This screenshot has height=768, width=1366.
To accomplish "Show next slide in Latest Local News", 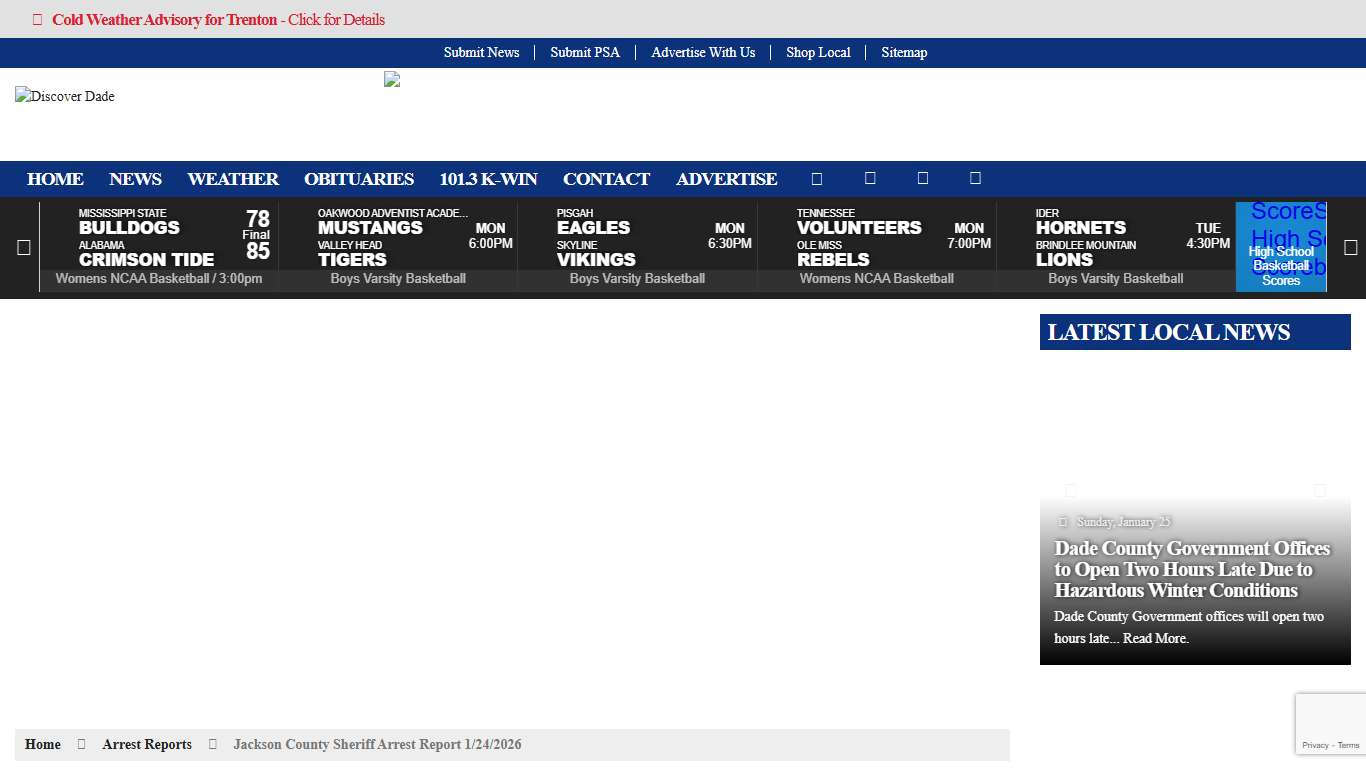I will [1319, 490].
